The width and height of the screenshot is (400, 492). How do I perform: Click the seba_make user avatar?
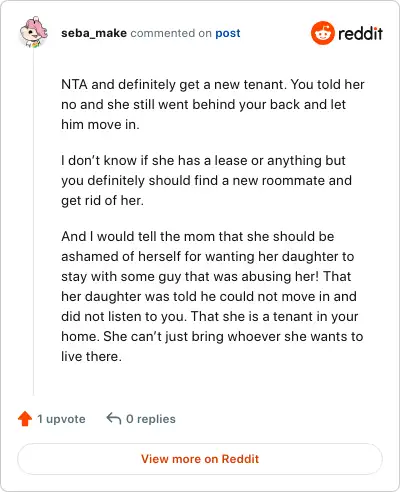pos(33,32)
